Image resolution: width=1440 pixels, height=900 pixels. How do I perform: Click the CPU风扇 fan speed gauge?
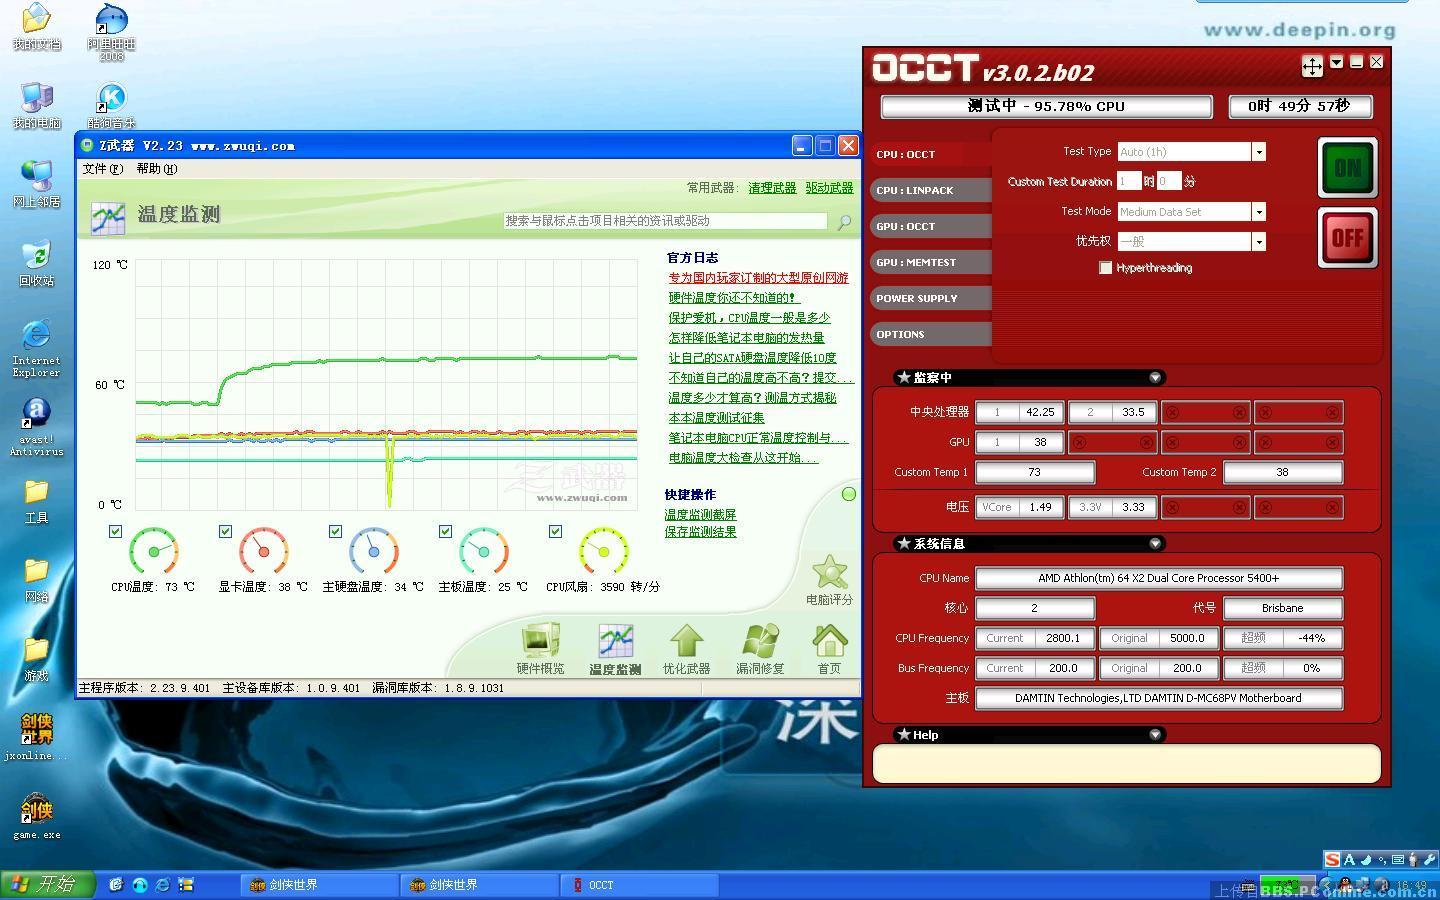click(604, 551)
